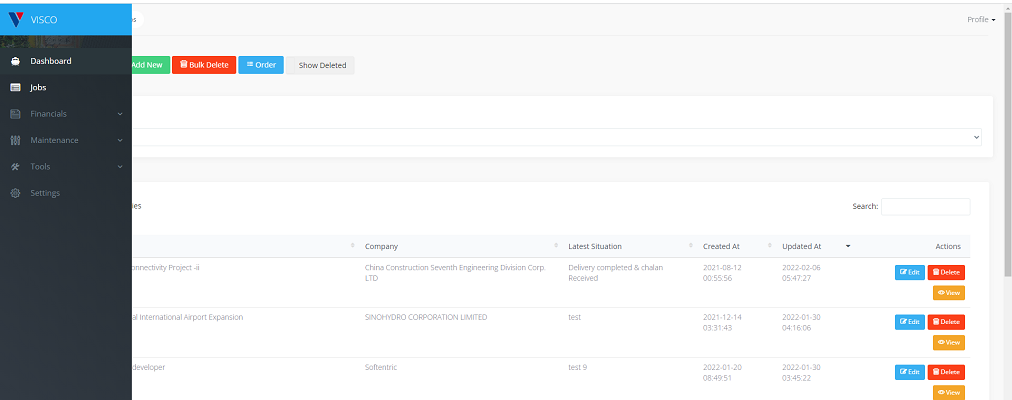Click the Add New button
This screenshot has width=1012, height=400.
coord(150,65)
